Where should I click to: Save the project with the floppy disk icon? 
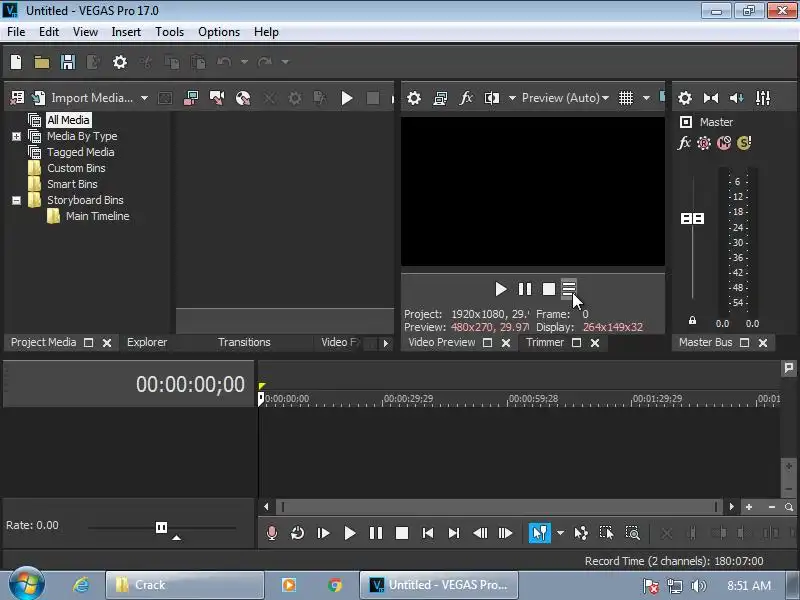tap(68, 62)
